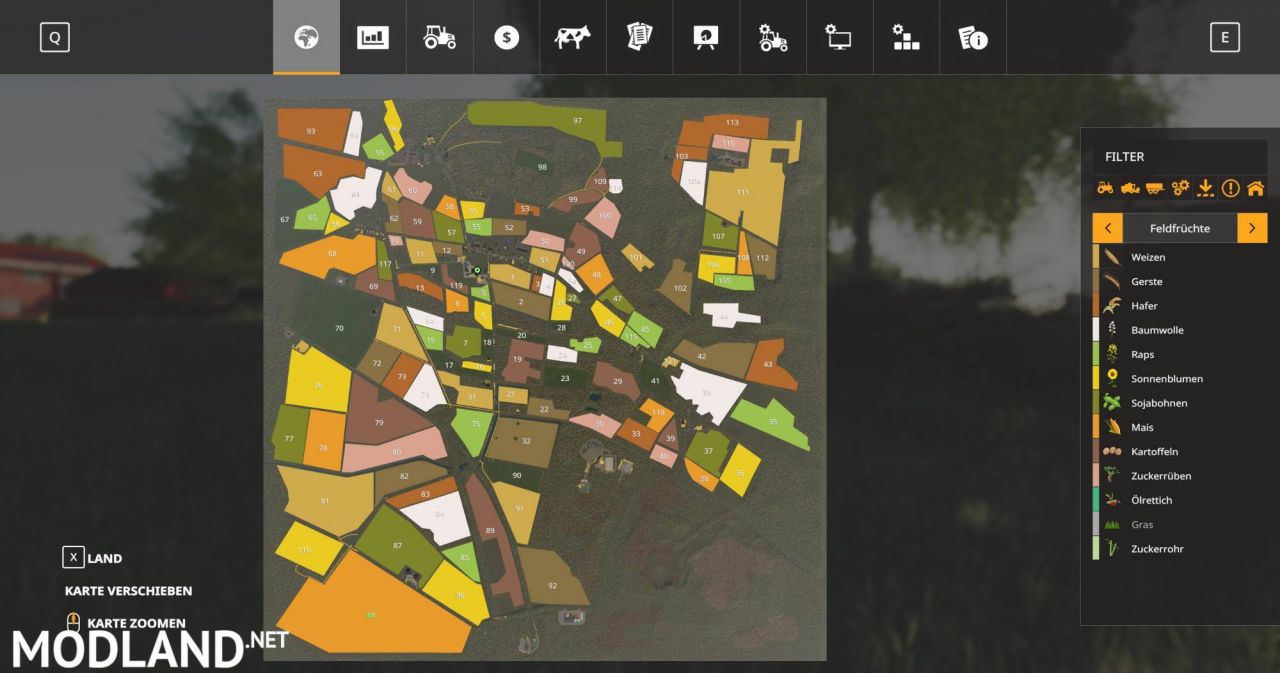
Task: Open the tractor game settings tab
Action: point(773,37)
